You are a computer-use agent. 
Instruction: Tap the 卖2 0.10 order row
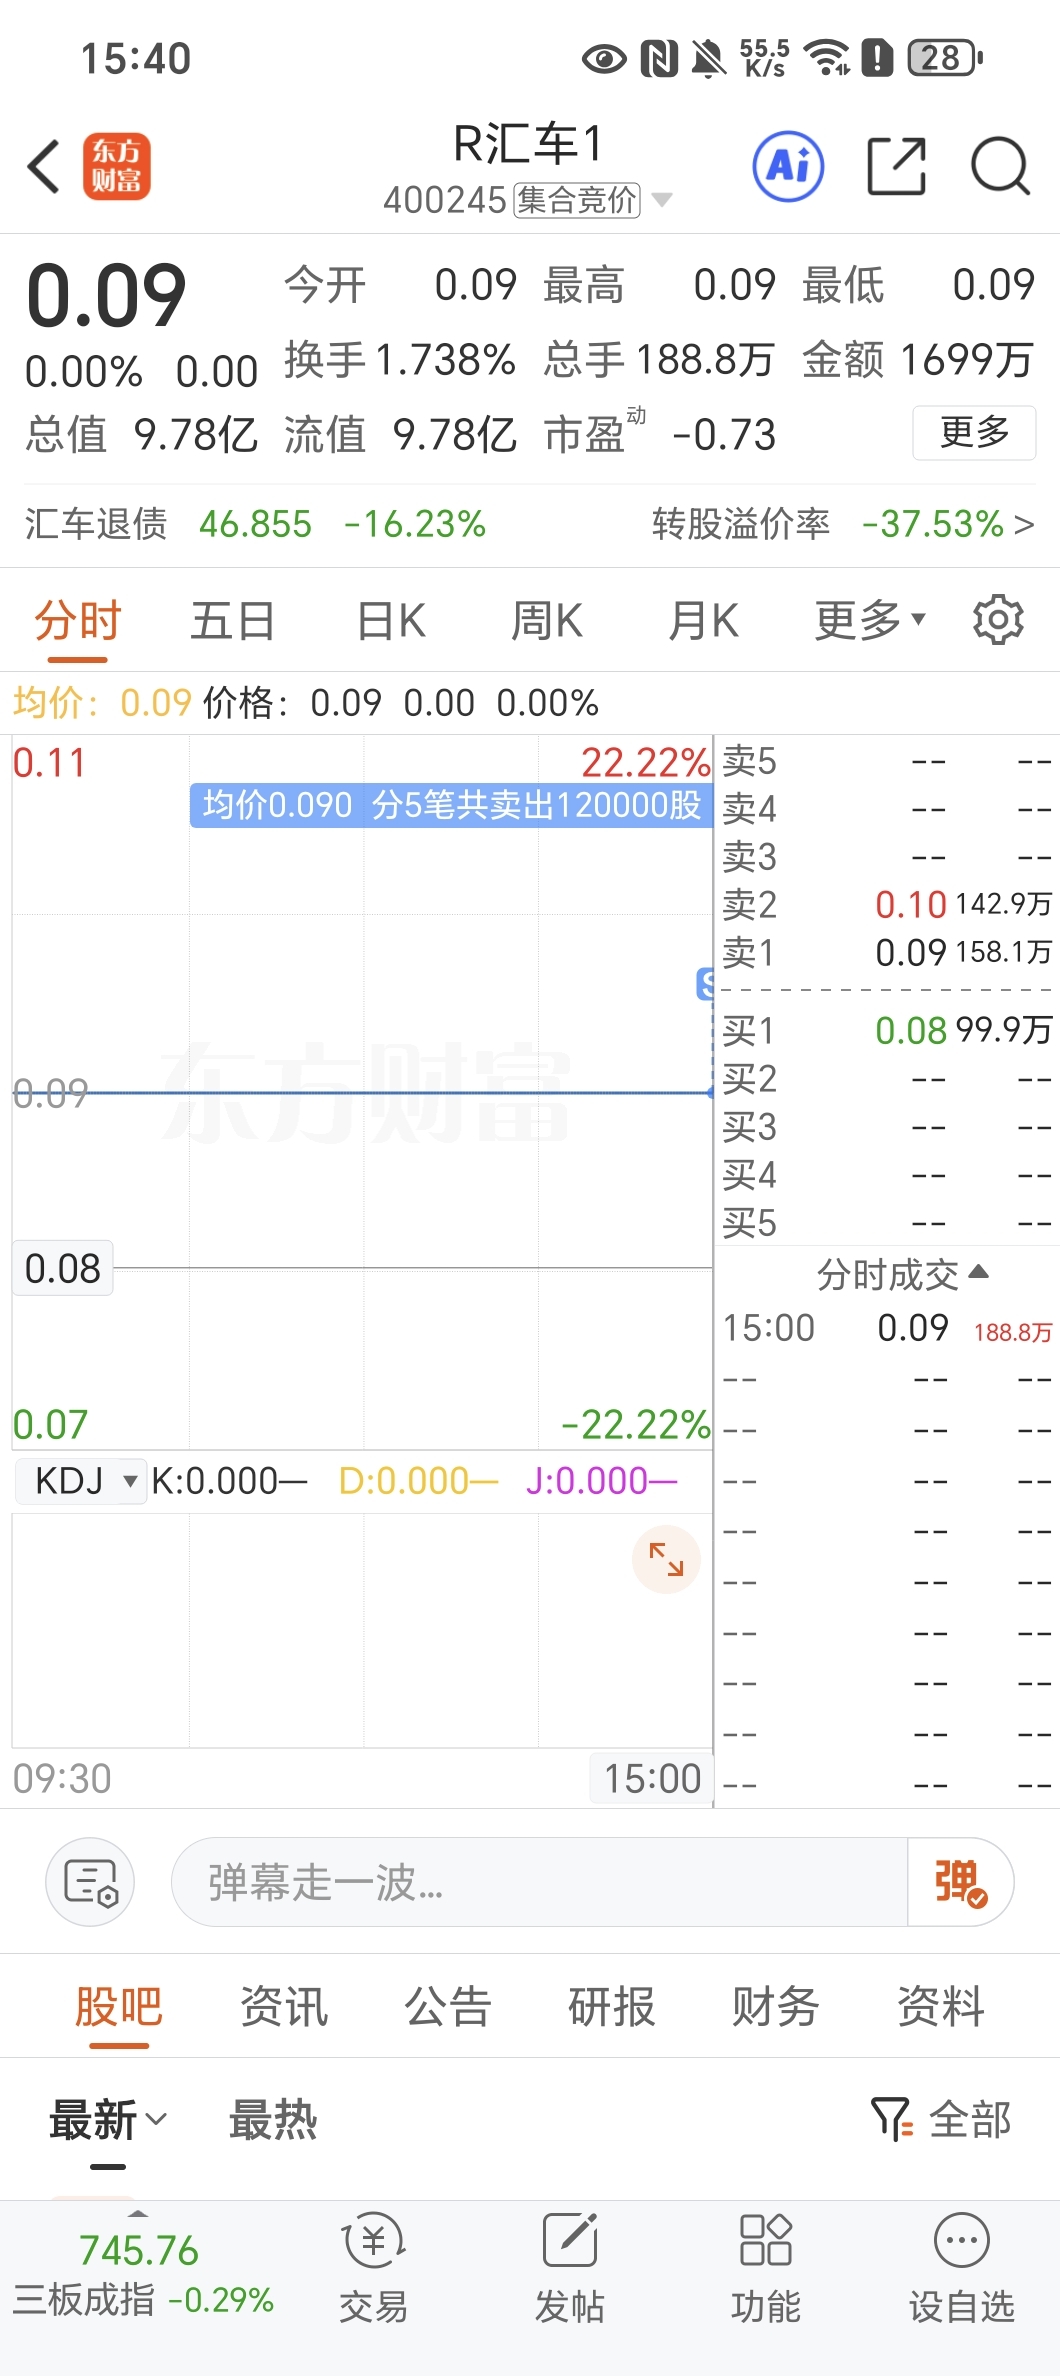pos(886,904)
